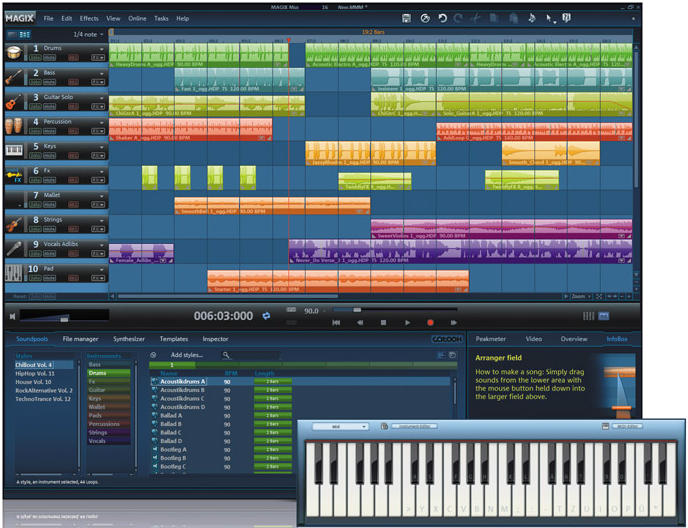Open the Guitar Solo track dropdown arrow
Image resolution: width=688 pixels, height=528 pixels.
click(x=102, y=98)
